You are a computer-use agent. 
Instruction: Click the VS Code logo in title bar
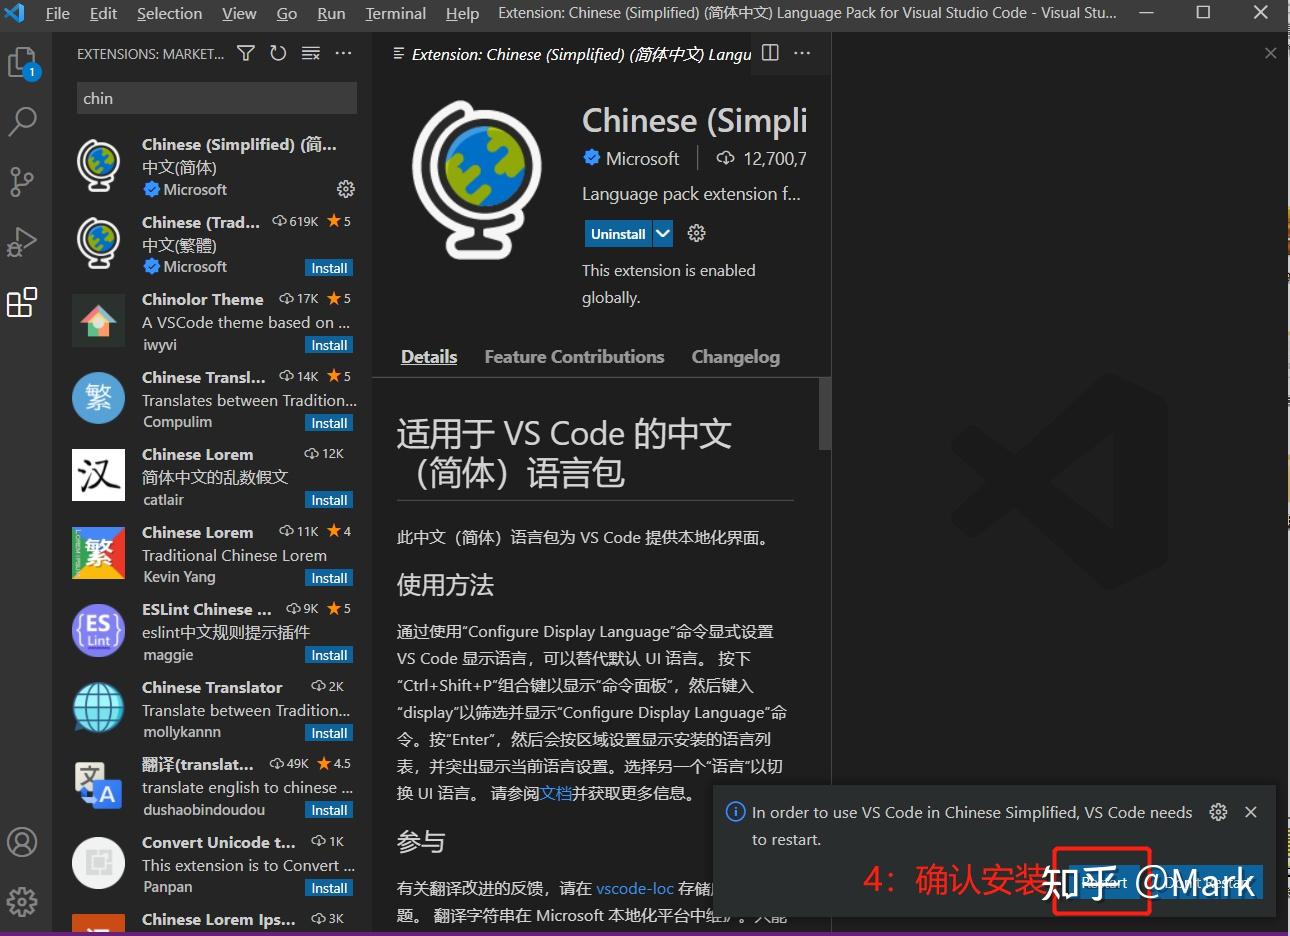pos(14,13)
